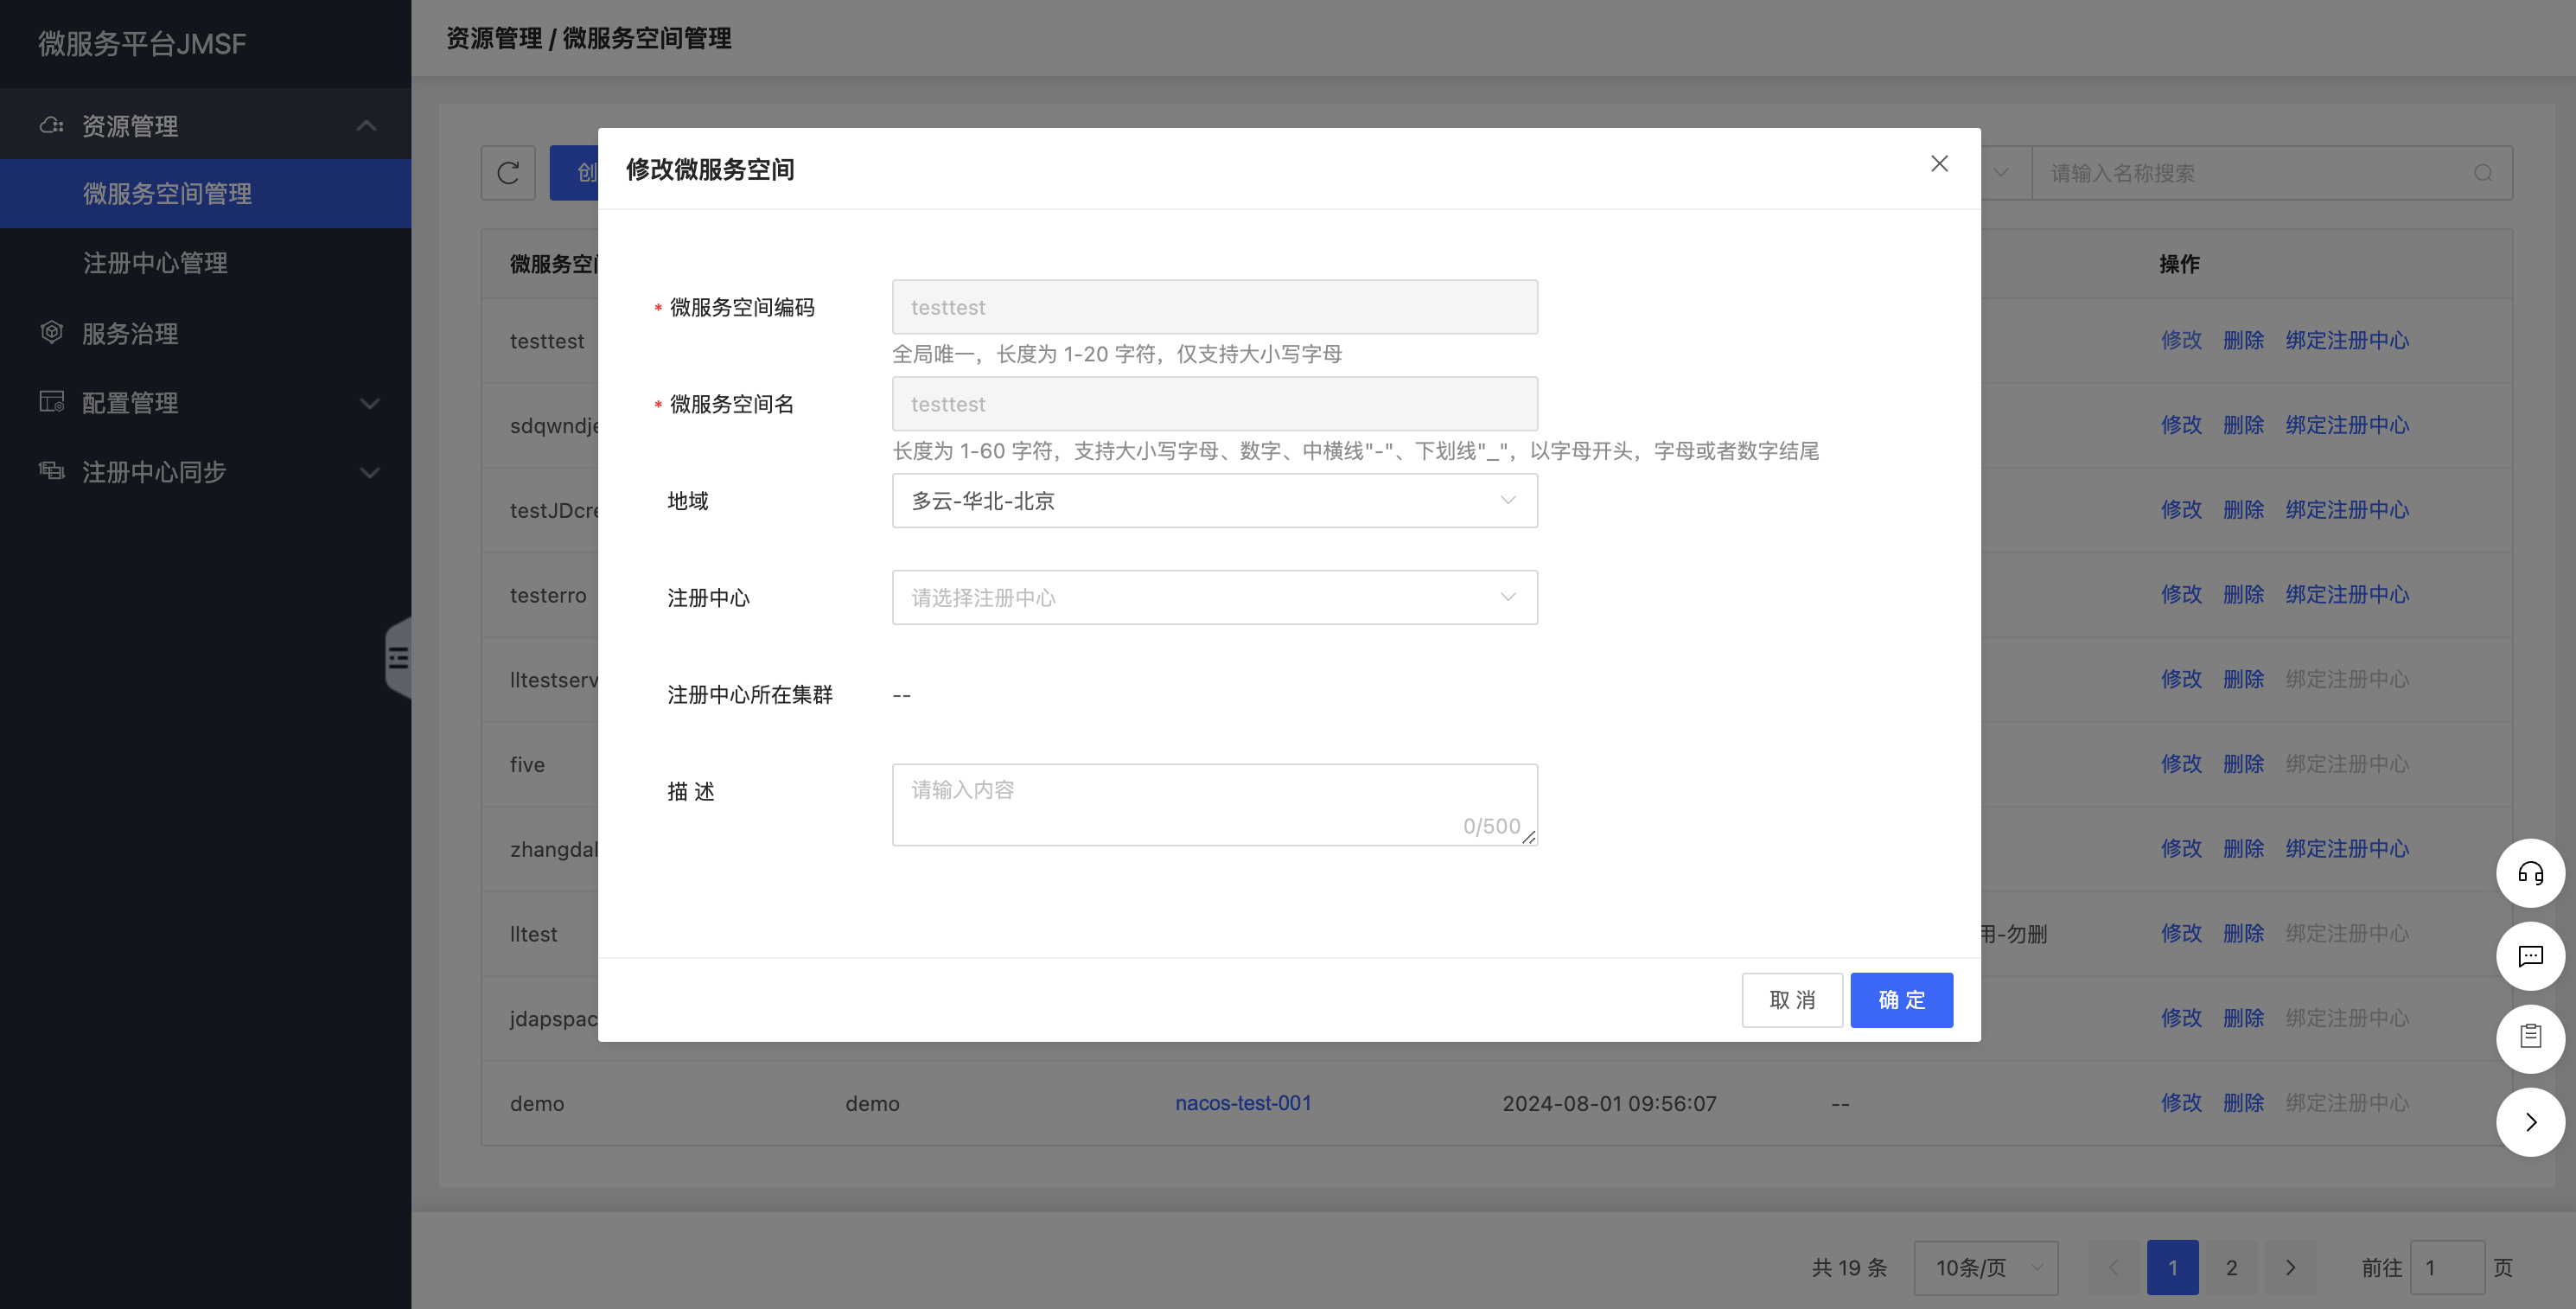Screen dimensions: 2576x1309
Task: Click 修改 for the five row
Action: click(2181, 763)
